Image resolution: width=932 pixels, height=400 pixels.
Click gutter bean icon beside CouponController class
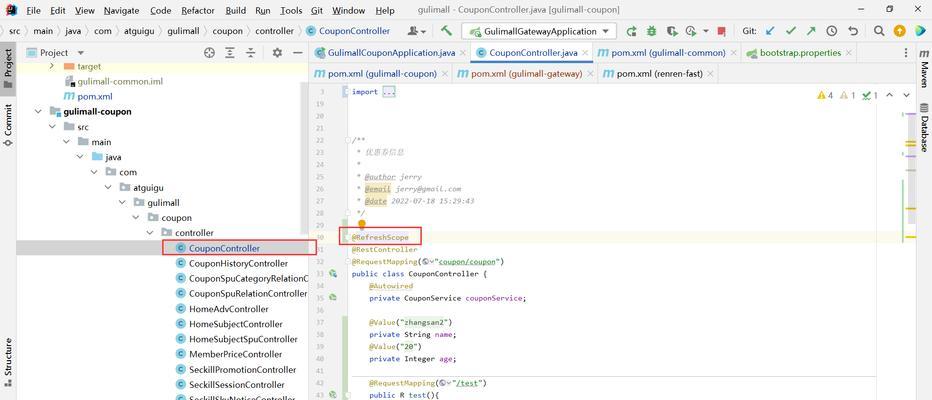333,274
